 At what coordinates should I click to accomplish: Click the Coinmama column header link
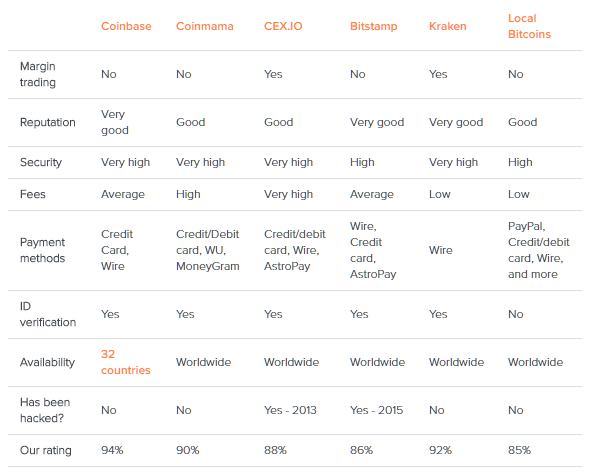point(205,26)
